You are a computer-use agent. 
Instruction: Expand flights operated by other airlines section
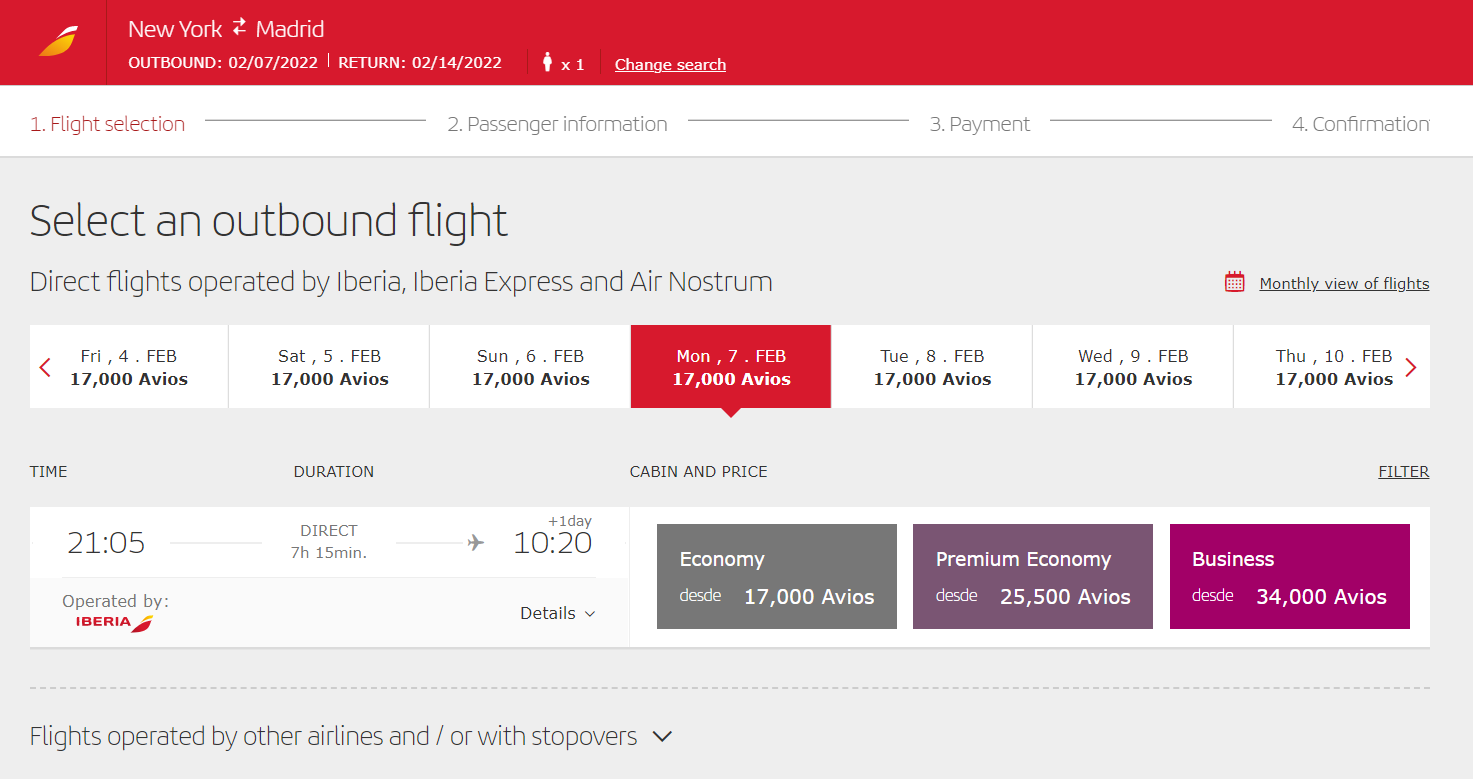[351, 737]
